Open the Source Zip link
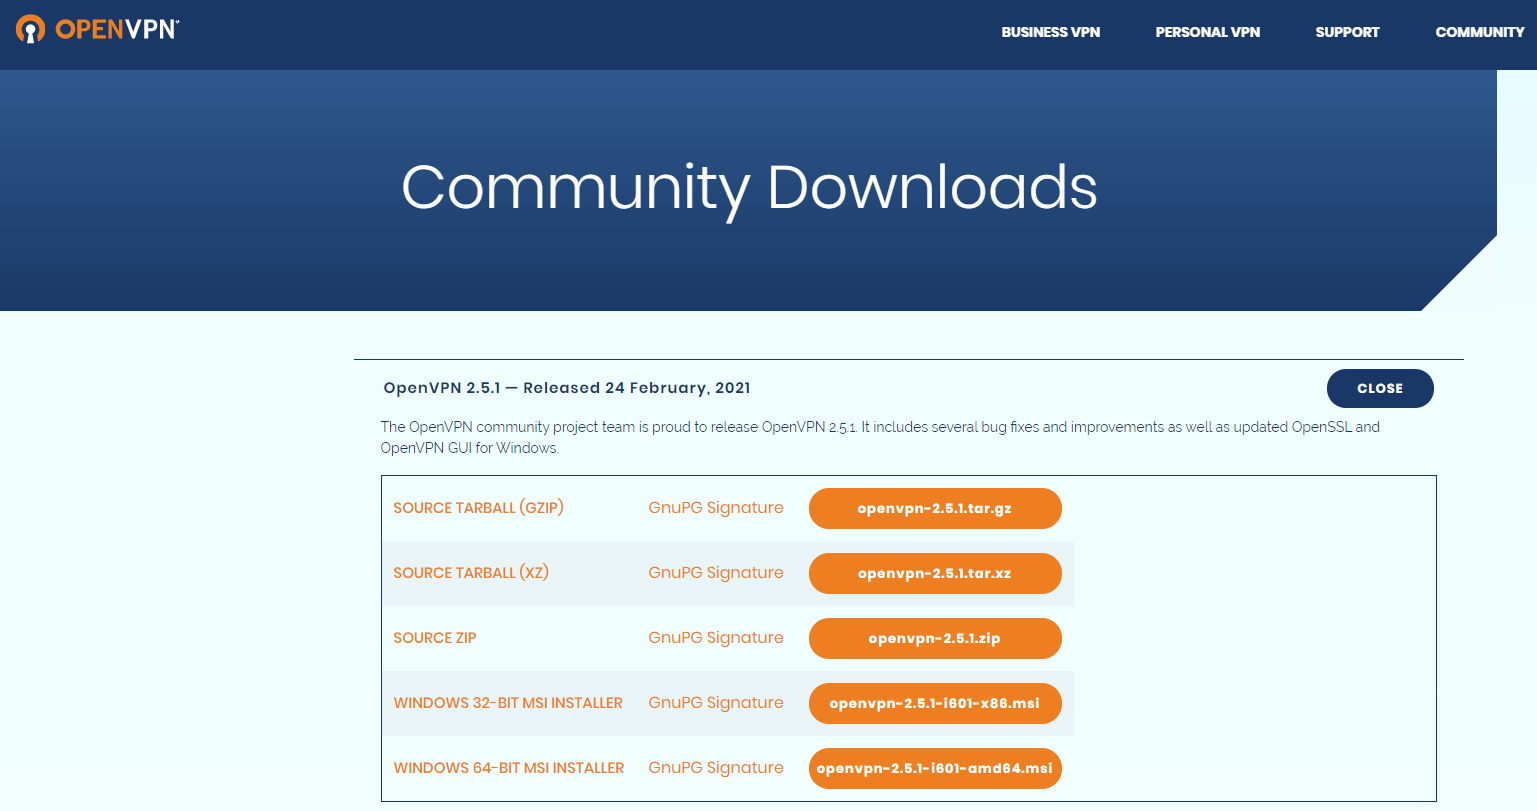This screenshot has height=811, width=1537. tap(435, 638)
